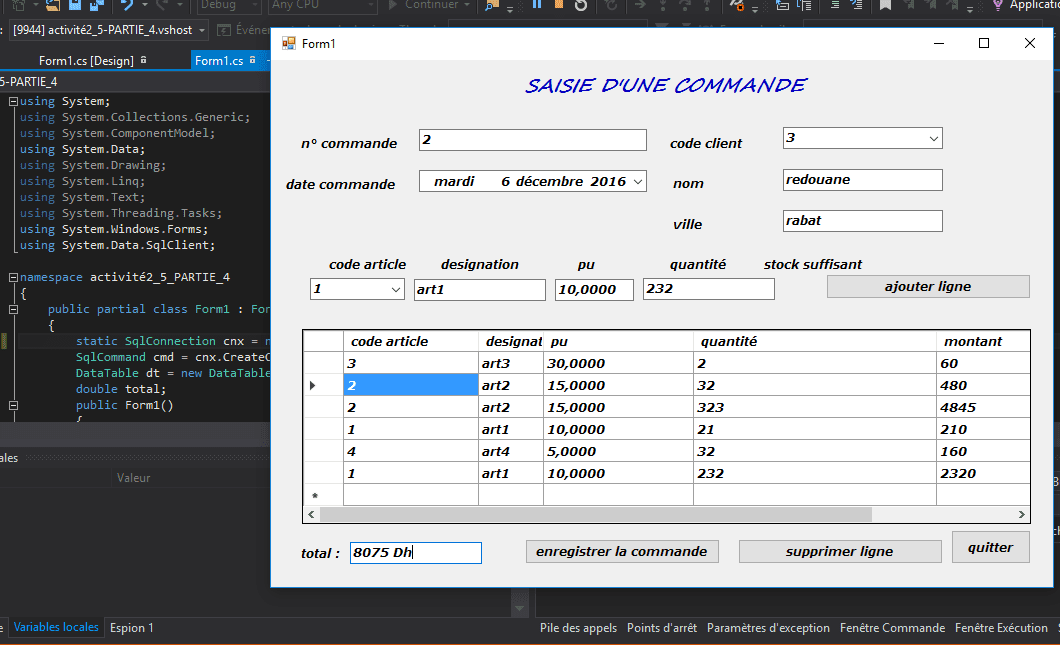Open the Pile des appels panel tab
The image size is (1060, 645).
point(577,628)
